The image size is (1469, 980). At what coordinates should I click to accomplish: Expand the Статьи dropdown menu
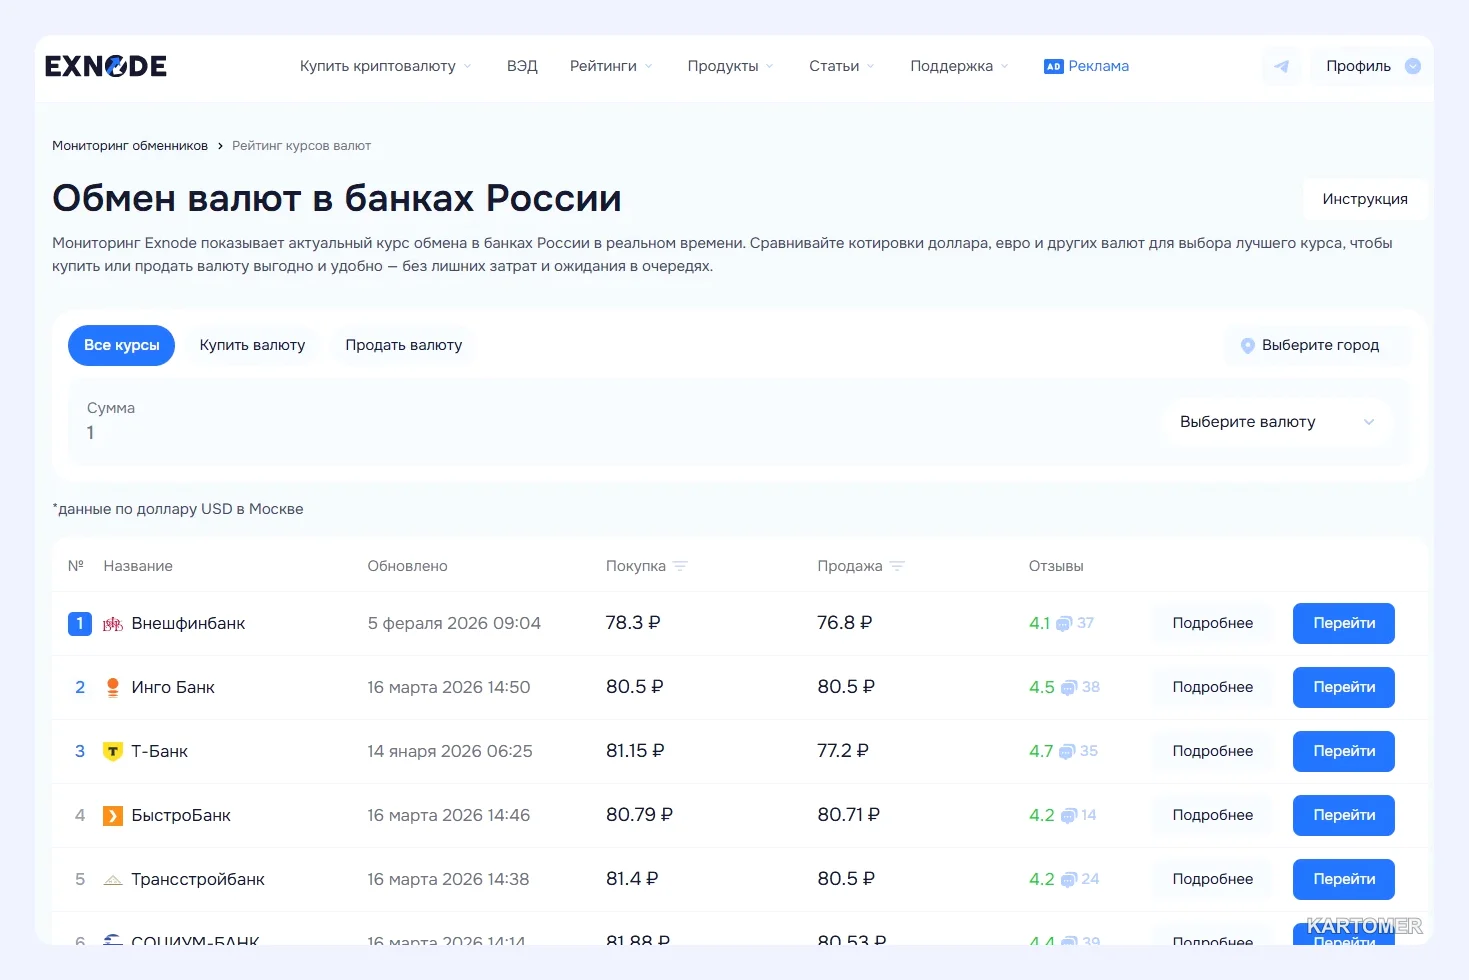point(842,66)
